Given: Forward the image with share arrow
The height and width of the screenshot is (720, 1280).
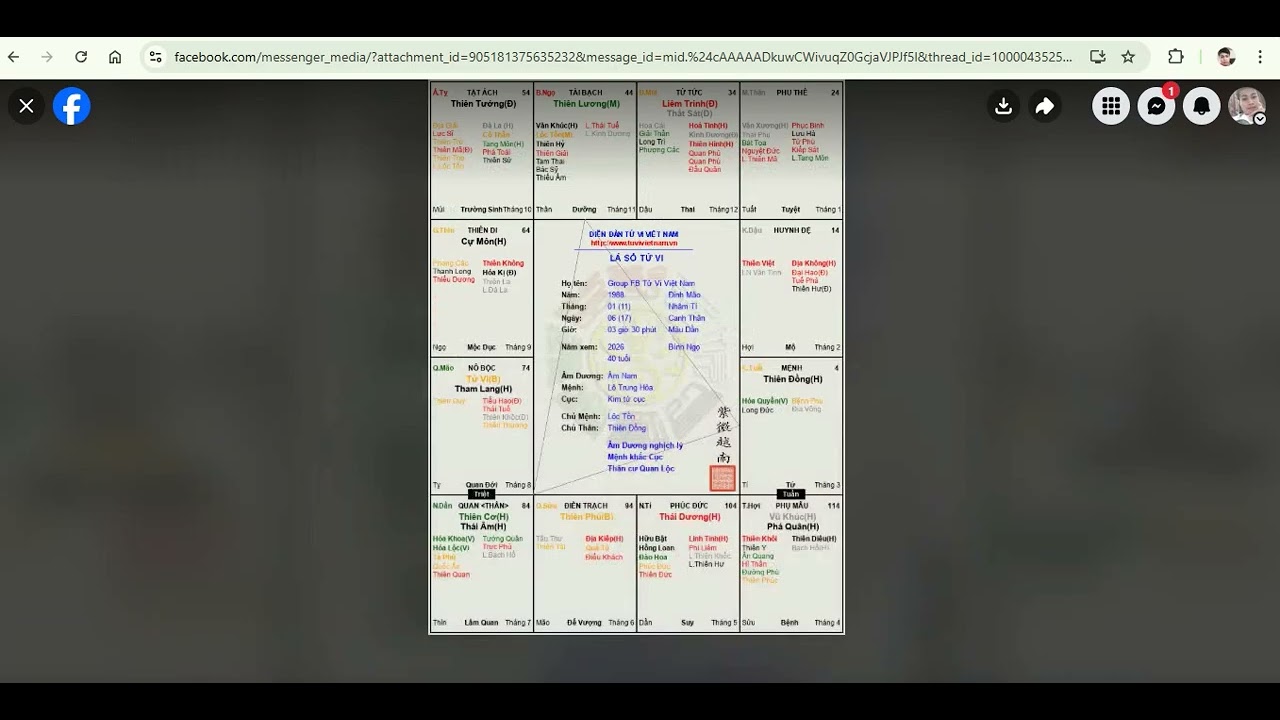Looking at the screenshot, I should [x=1044, y=106].
